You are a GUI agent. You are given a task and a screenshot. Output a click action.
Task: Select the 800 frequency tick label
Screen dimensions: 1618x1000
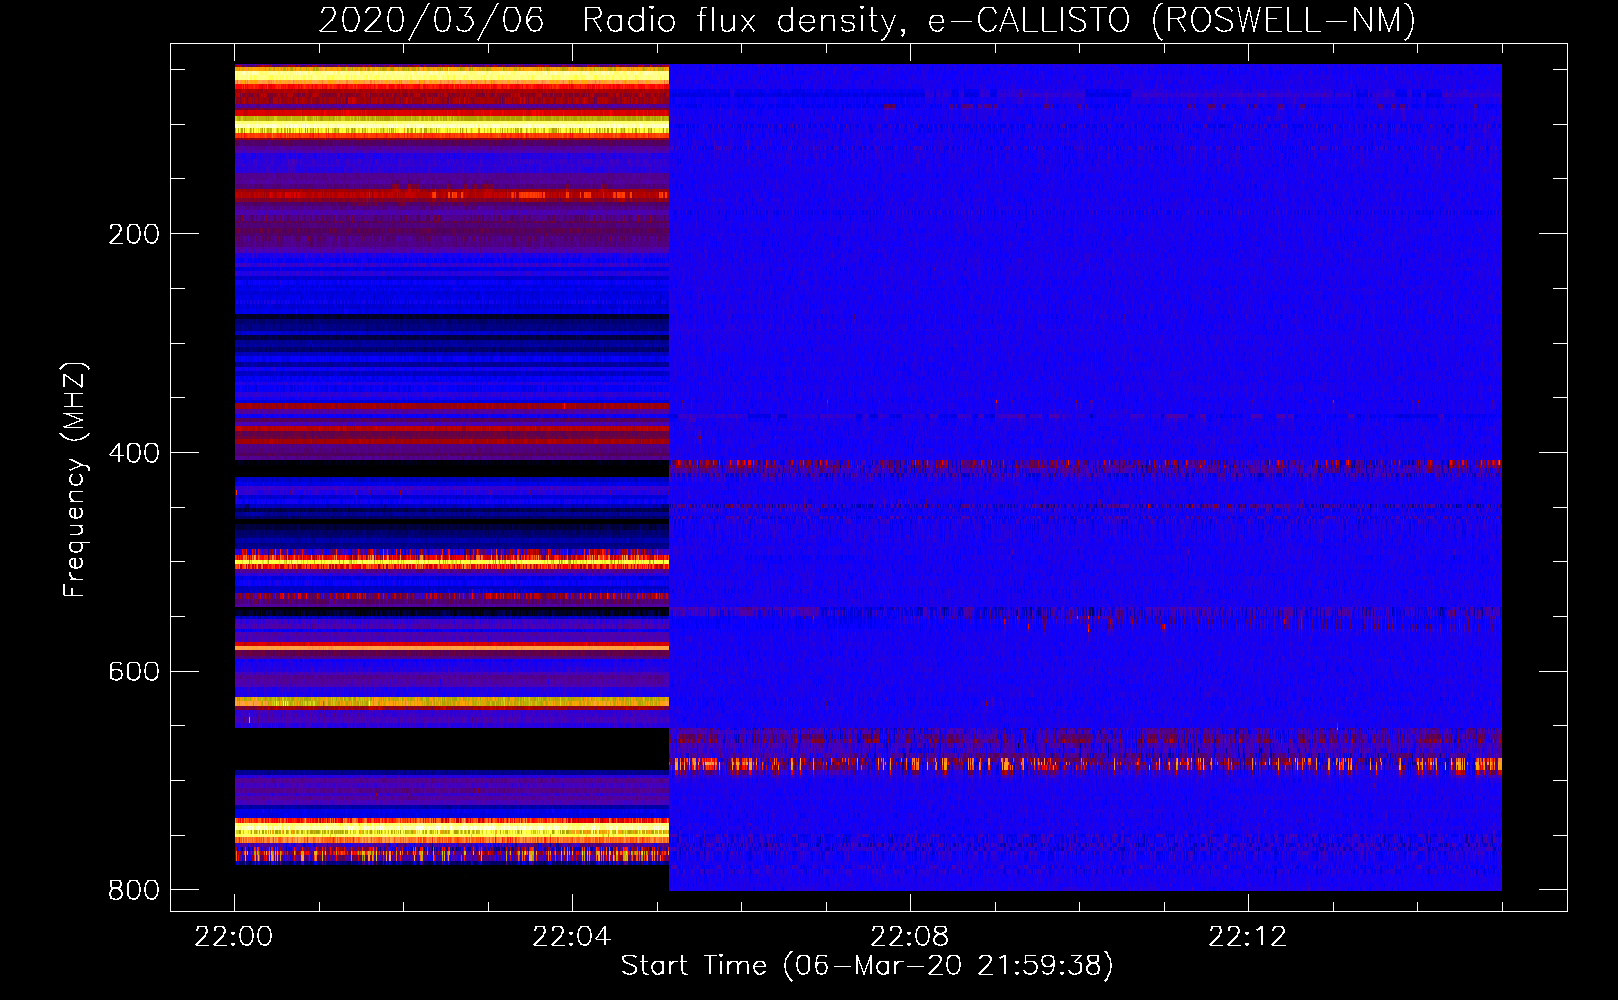pyautogui.click(x=134, y=890)
